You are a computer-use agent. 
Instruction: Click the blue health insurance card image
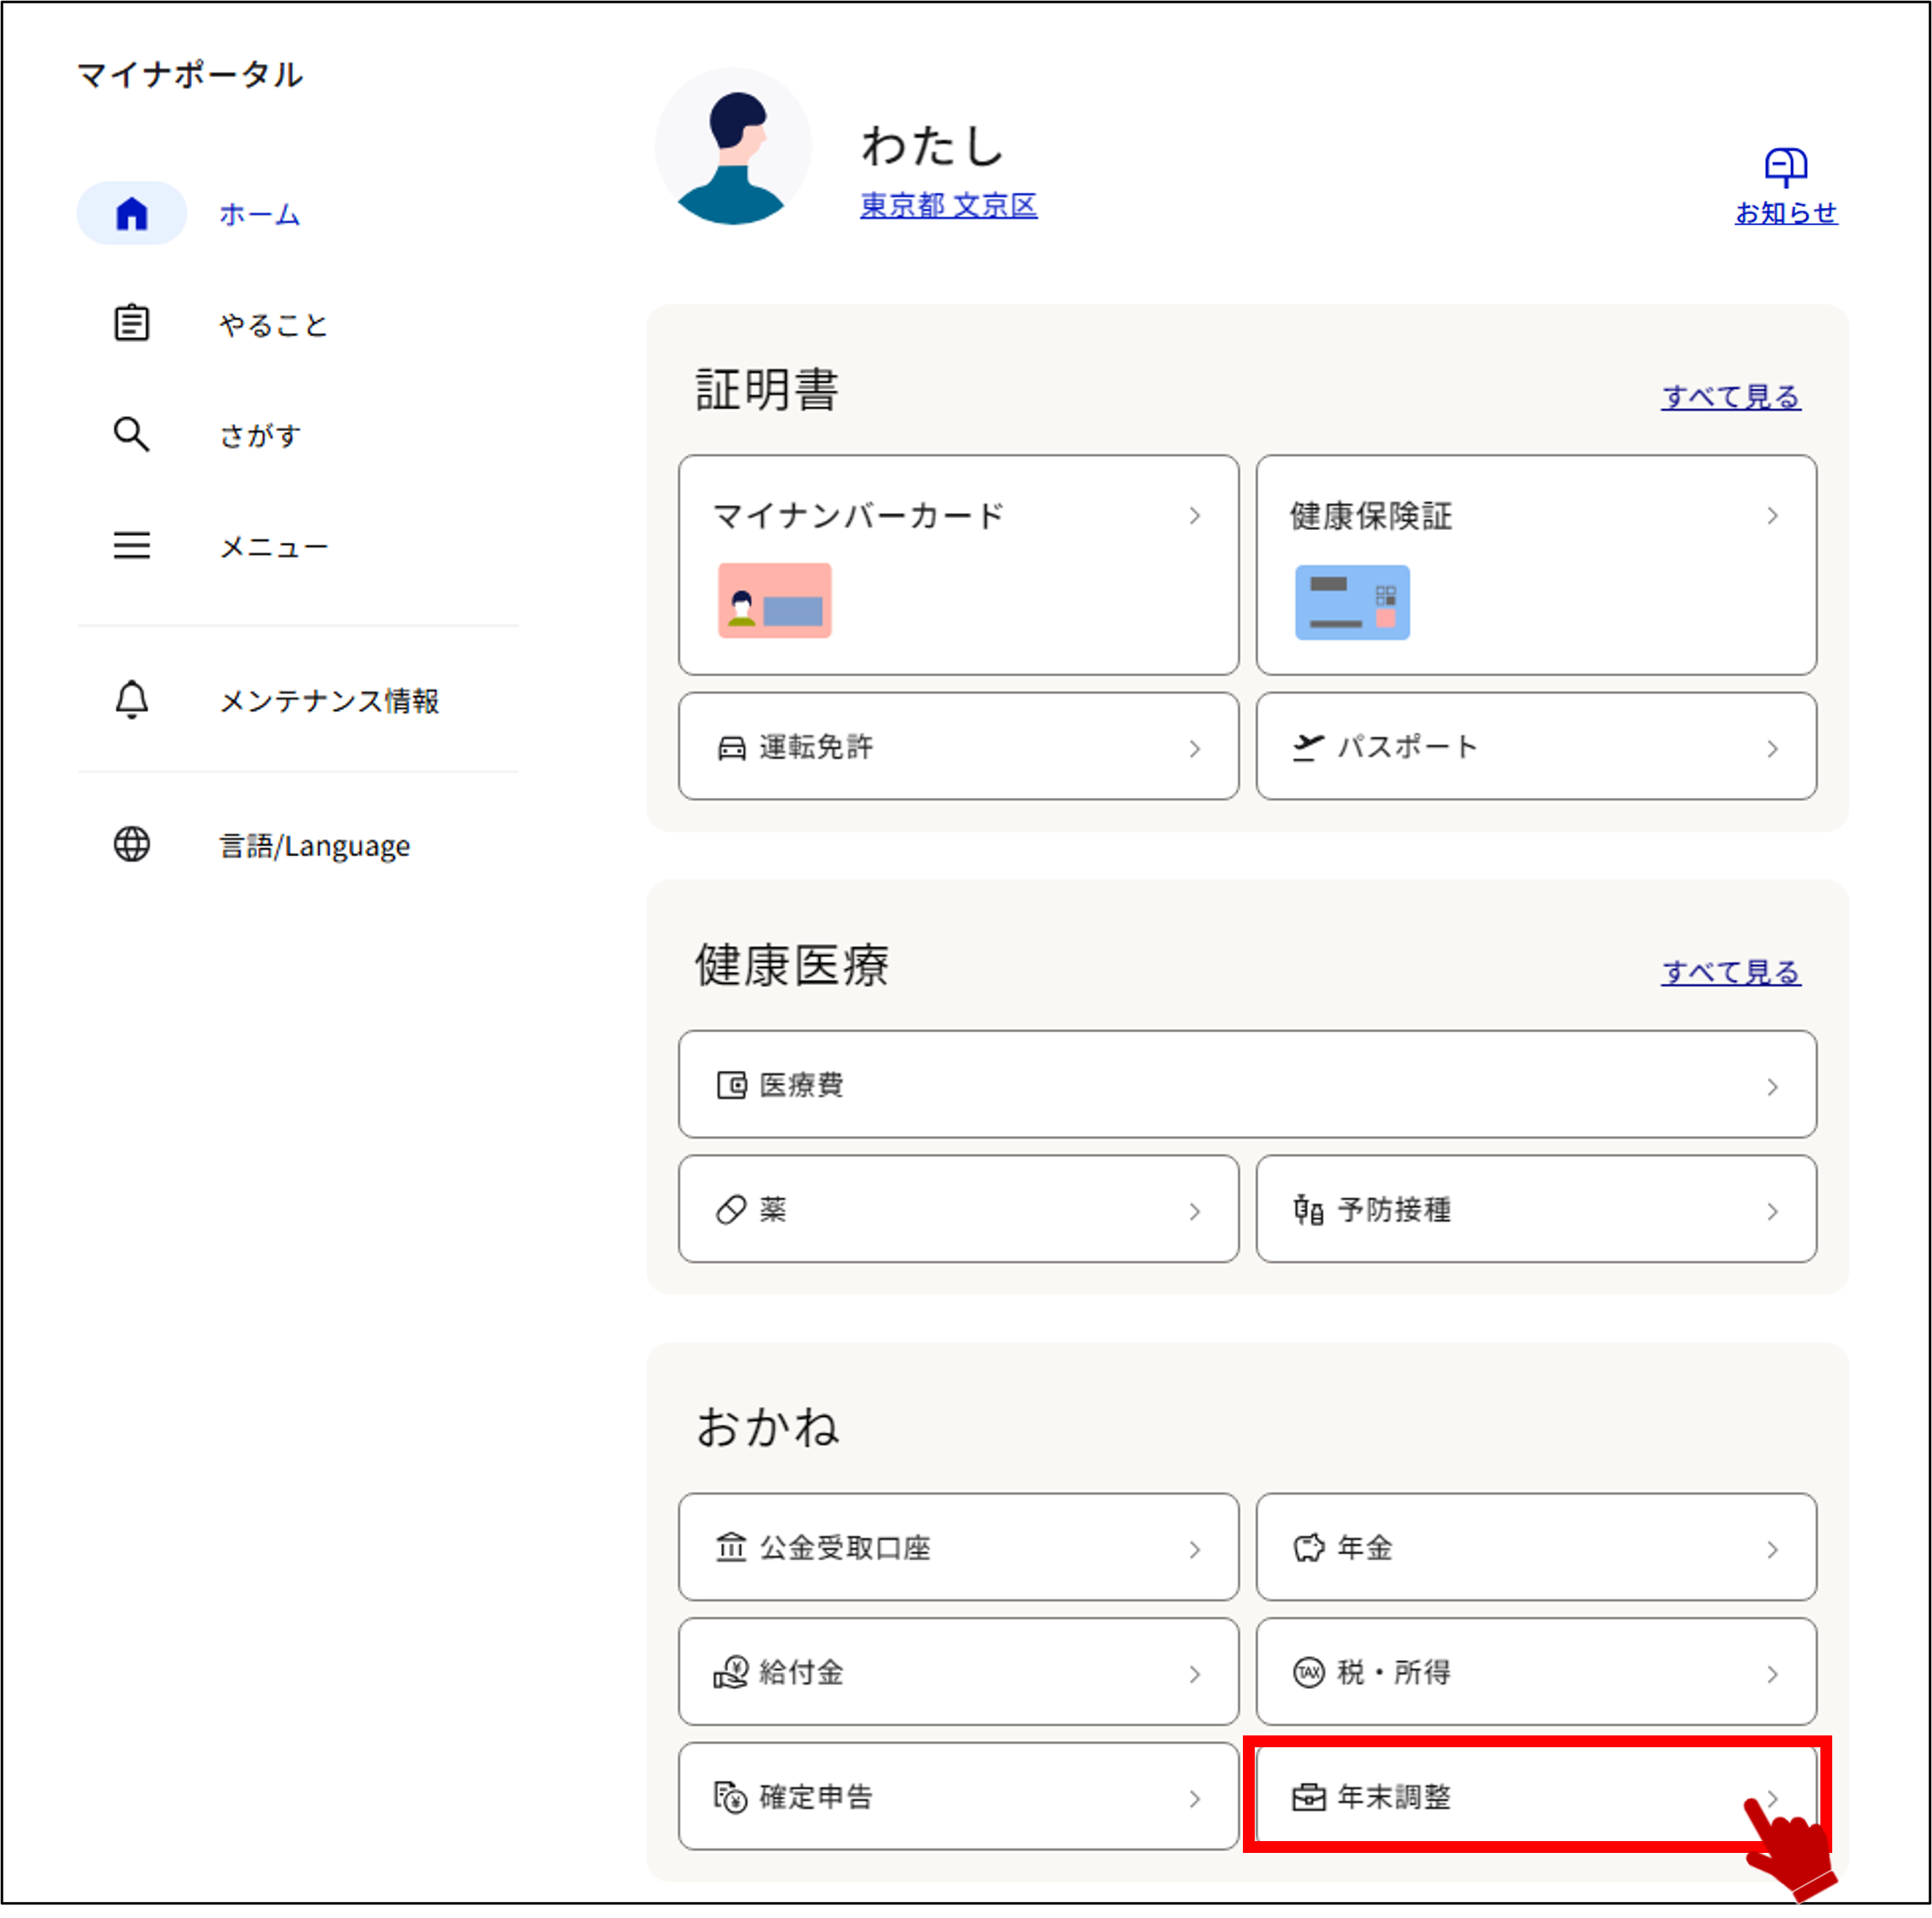tap(1353, 603)
